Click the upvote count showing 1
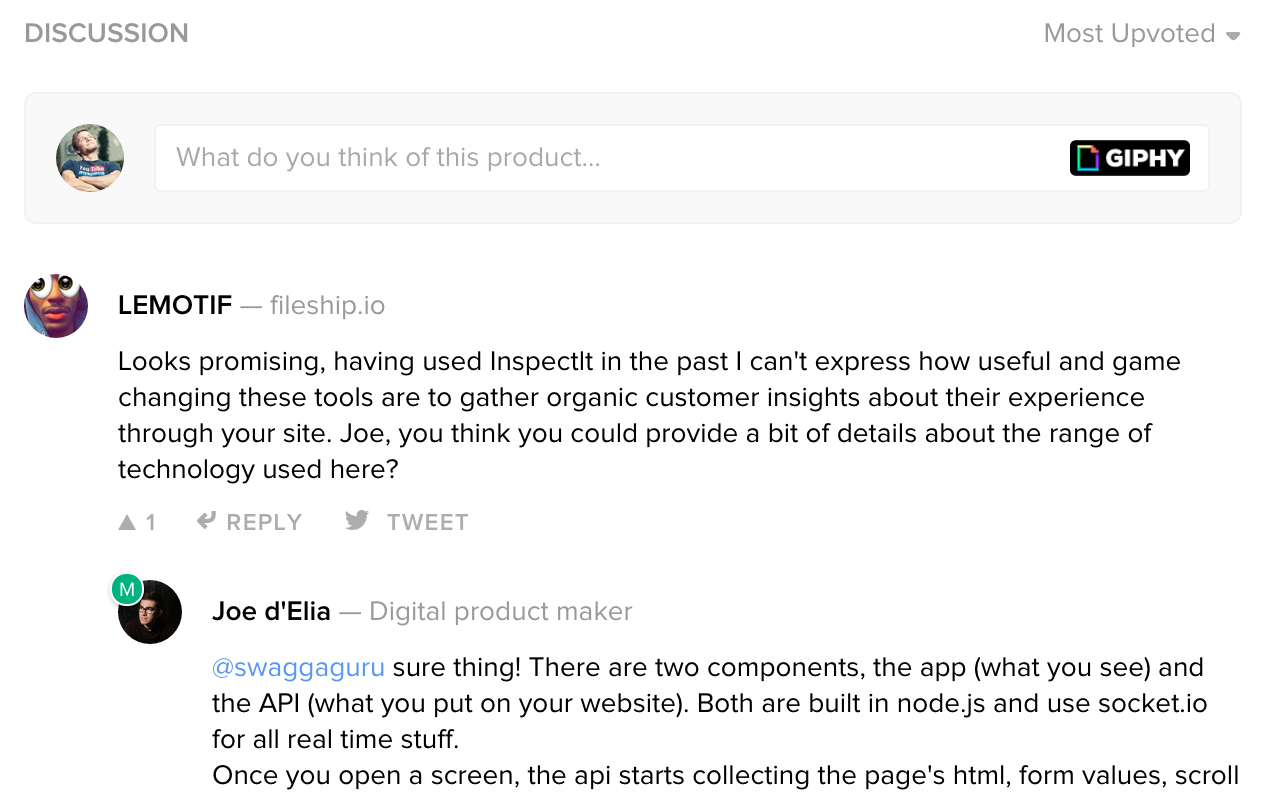Viewport: 1280px width, 800px height. pyautogui.click(x=151, y=521)
